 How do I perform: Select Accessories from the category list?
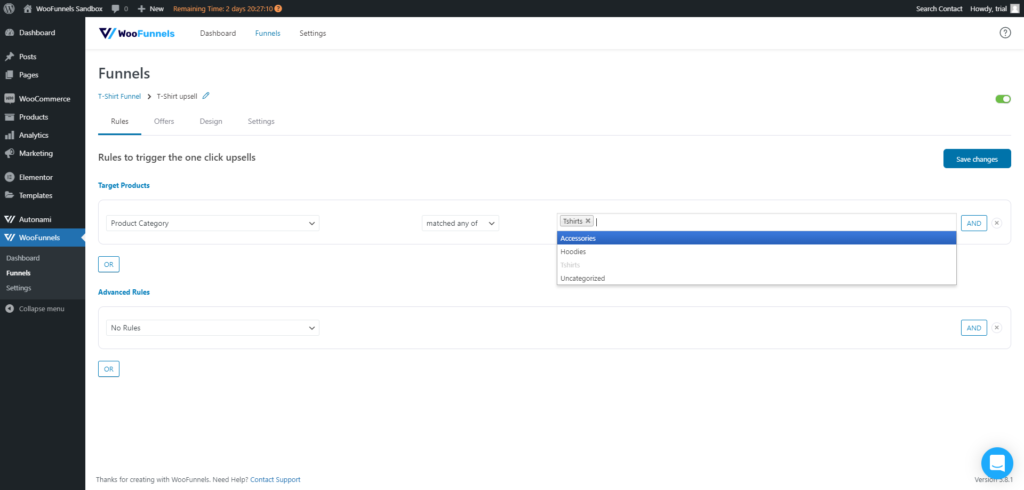pos(756,238)
